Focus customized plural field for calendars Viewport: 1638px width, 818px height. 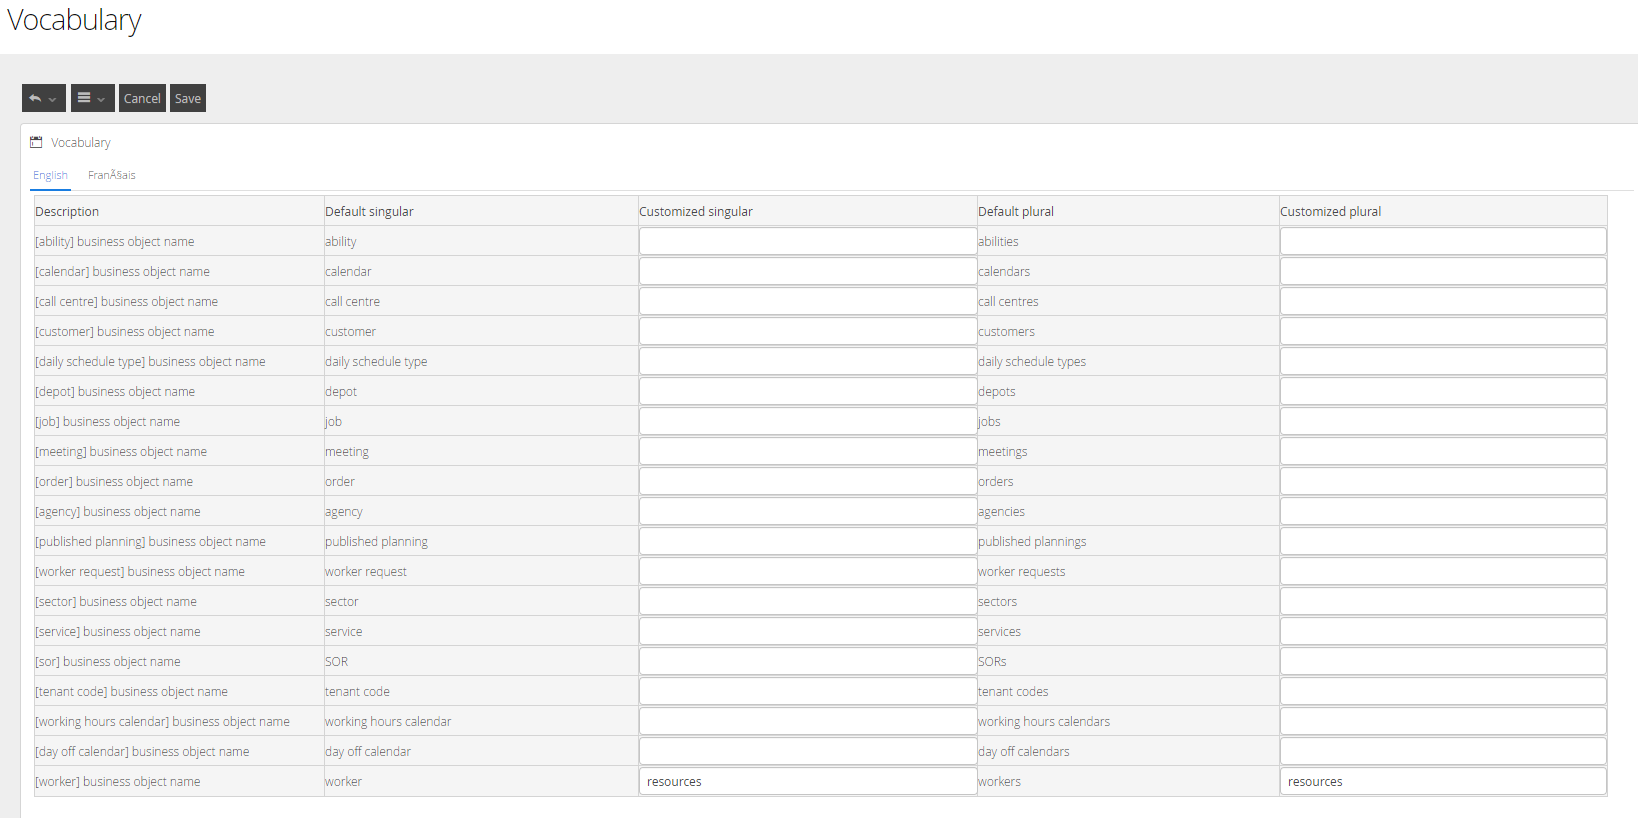click(x=1443, y=271)
